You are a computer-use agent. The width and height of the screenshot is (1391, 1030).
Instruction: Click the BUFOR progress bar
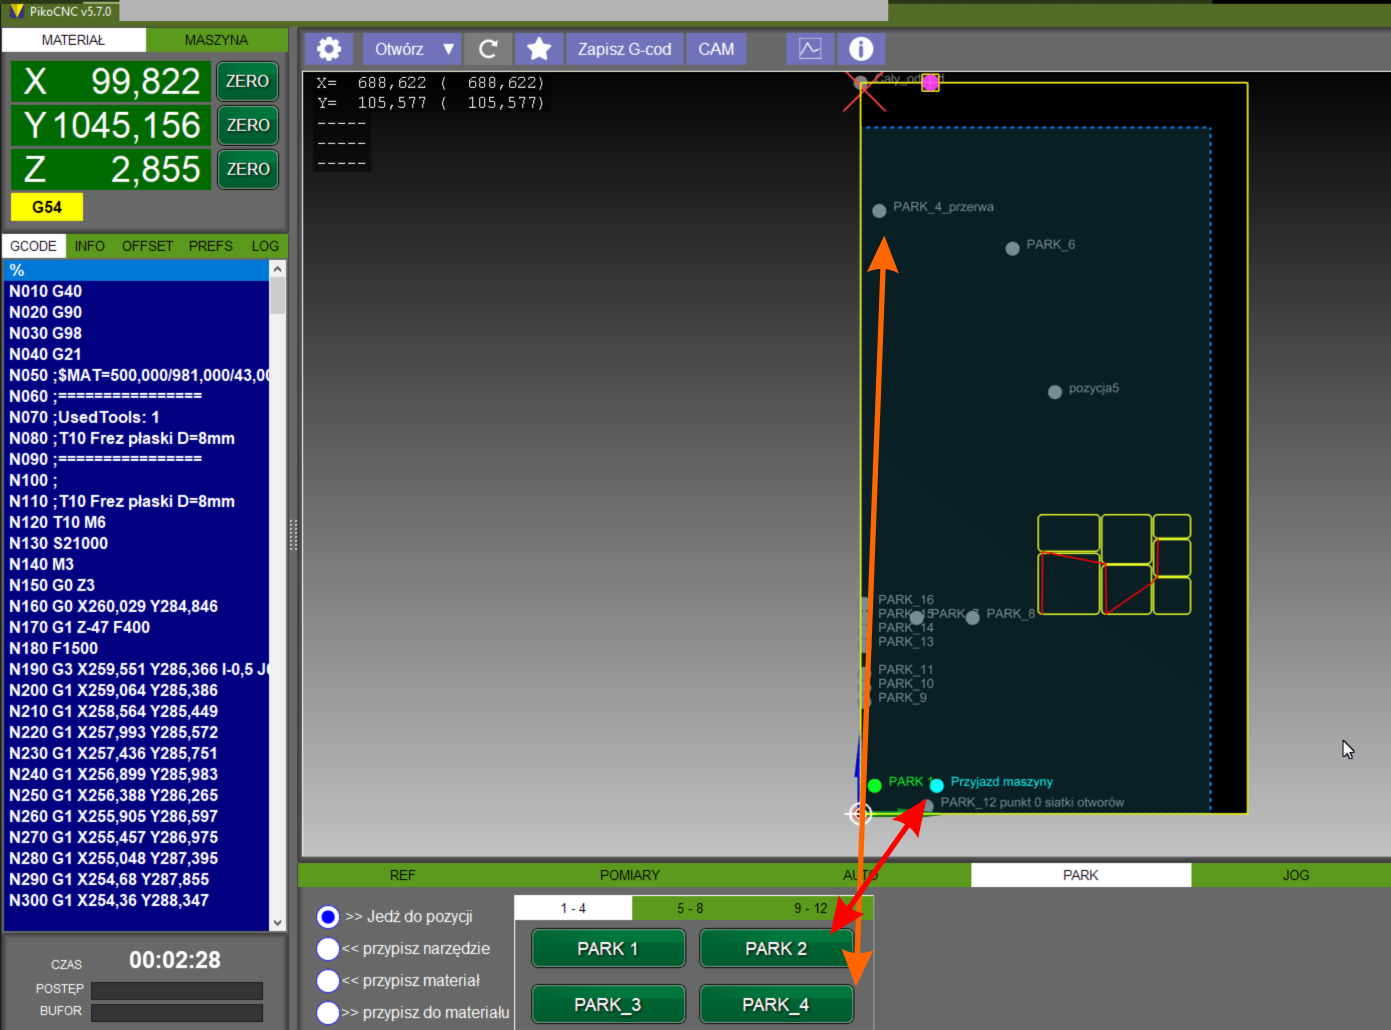click(x=177, y=1012)
